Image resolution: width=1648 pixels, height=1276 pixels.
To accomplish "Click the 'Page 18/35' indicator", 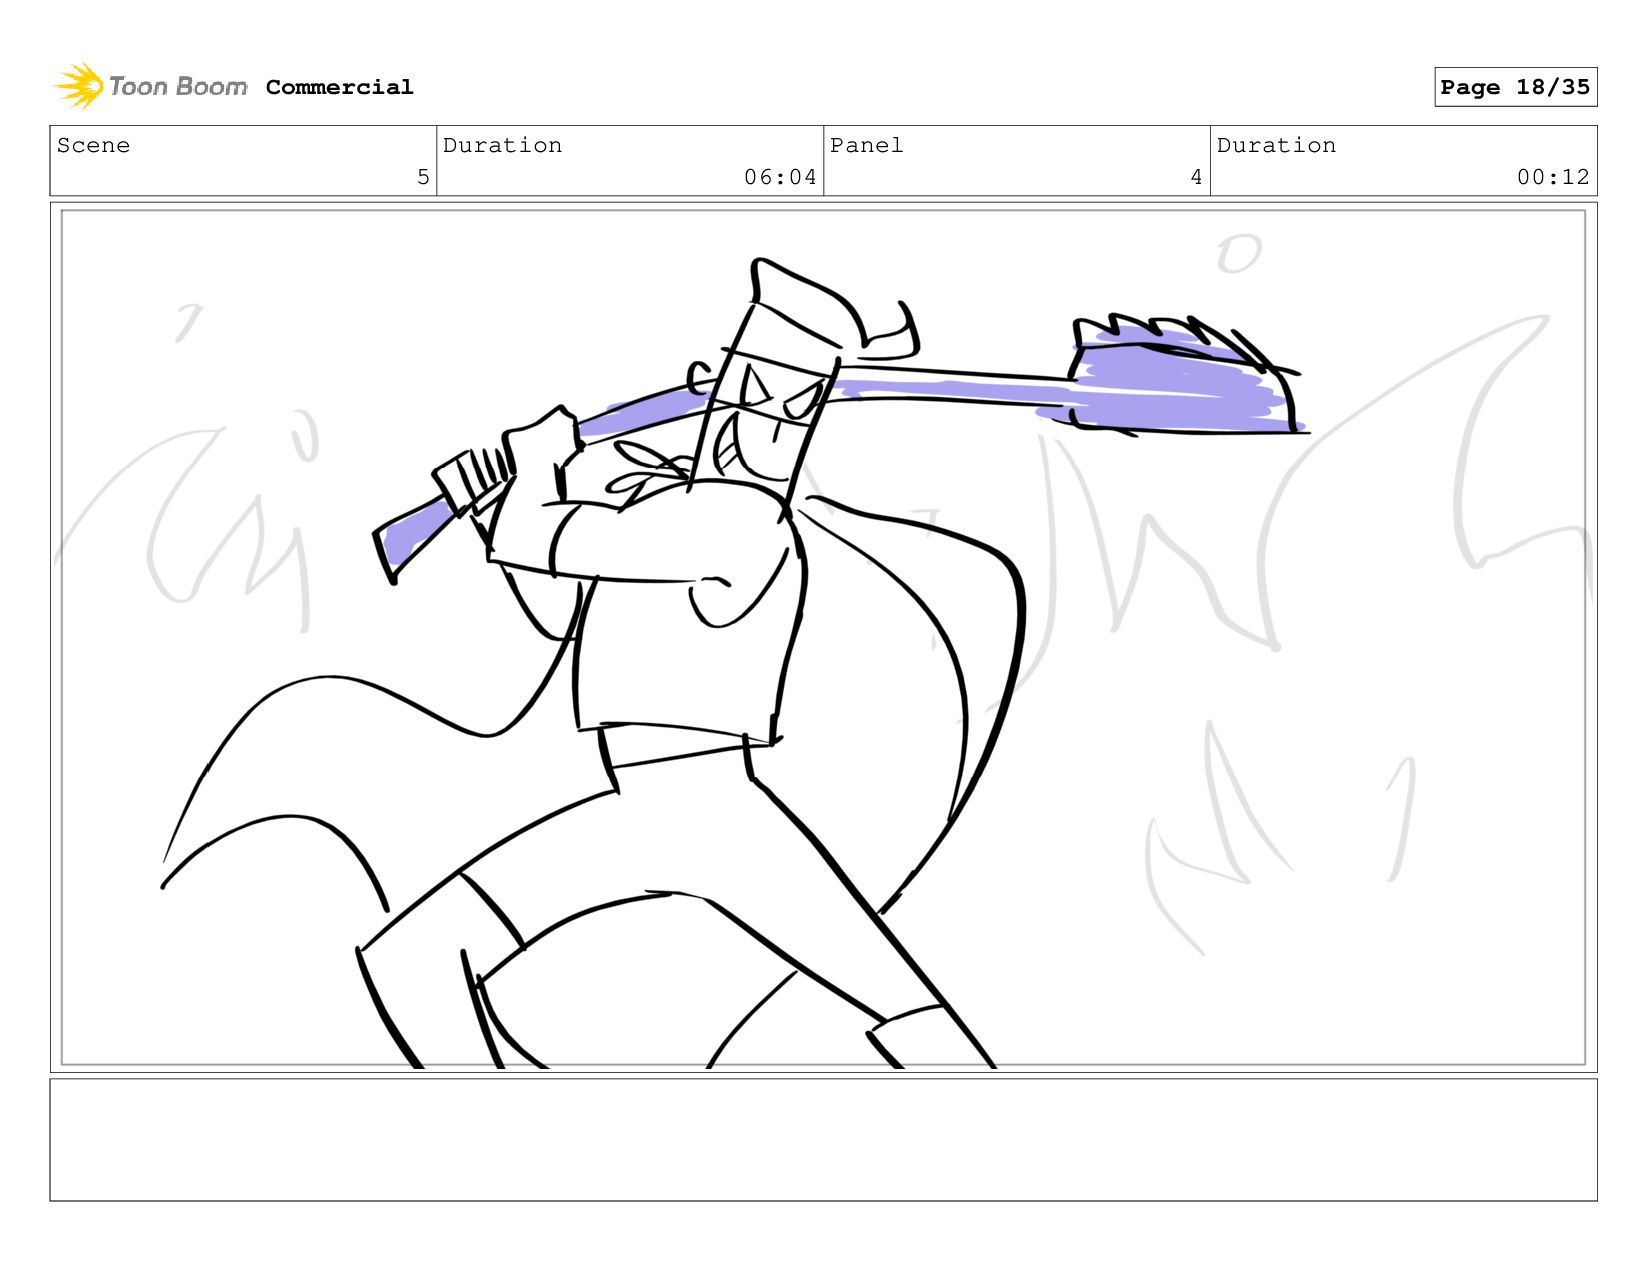I will [1515, 87].
